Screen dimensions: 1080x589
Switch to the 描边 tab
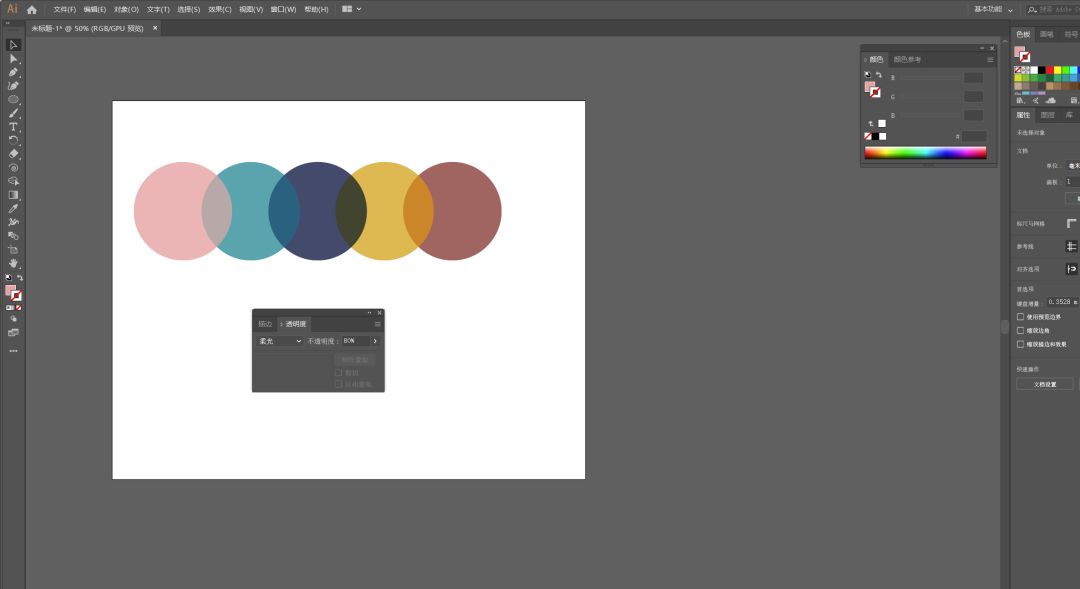click(265, 324)
